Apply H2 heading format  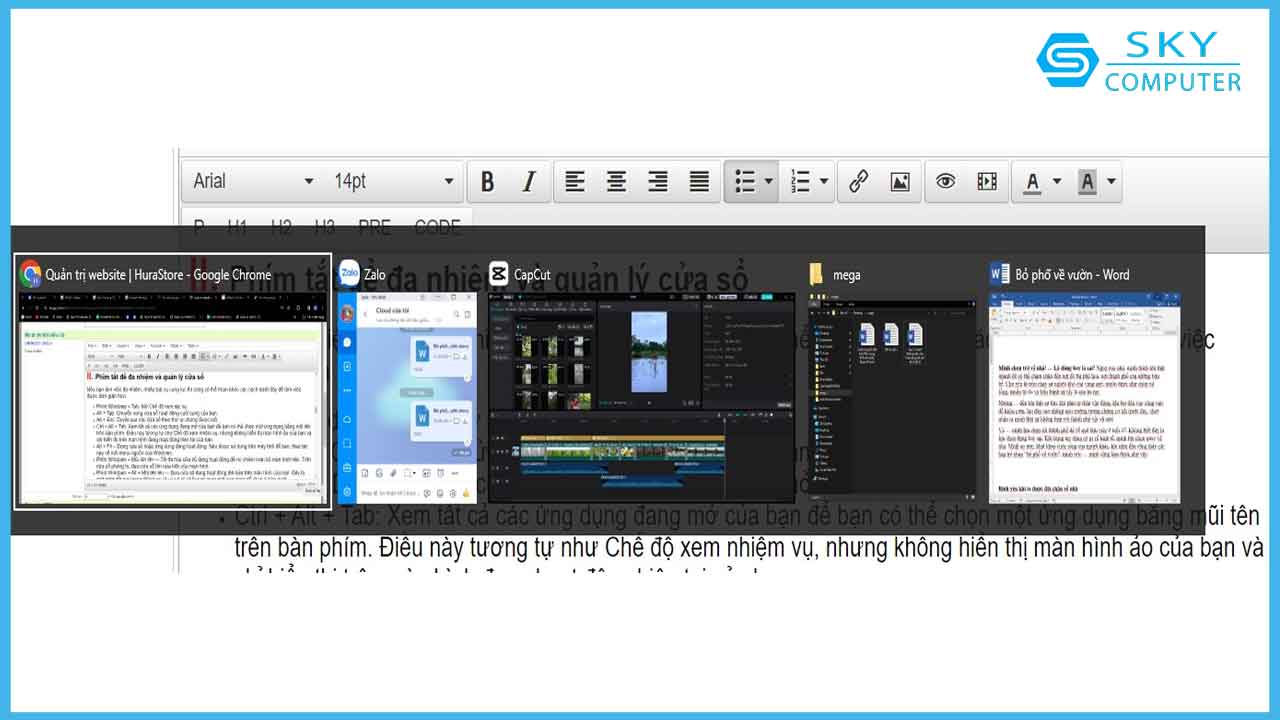tap(281, 227)
